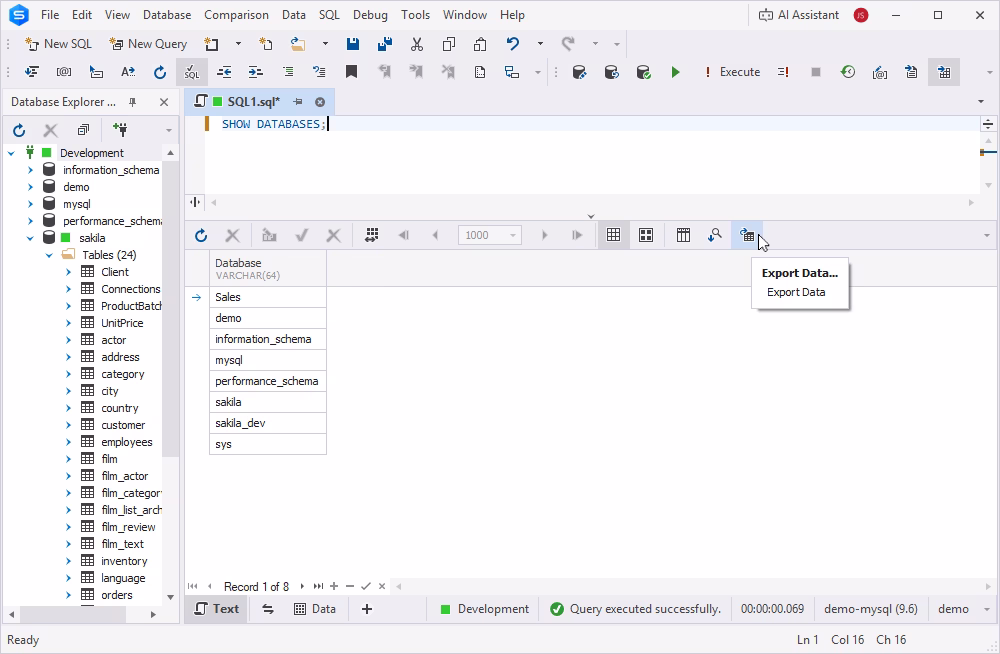Open the 1000 page size dropdown
Viewport: 1000px width, 654px height.
click(512, 235)
